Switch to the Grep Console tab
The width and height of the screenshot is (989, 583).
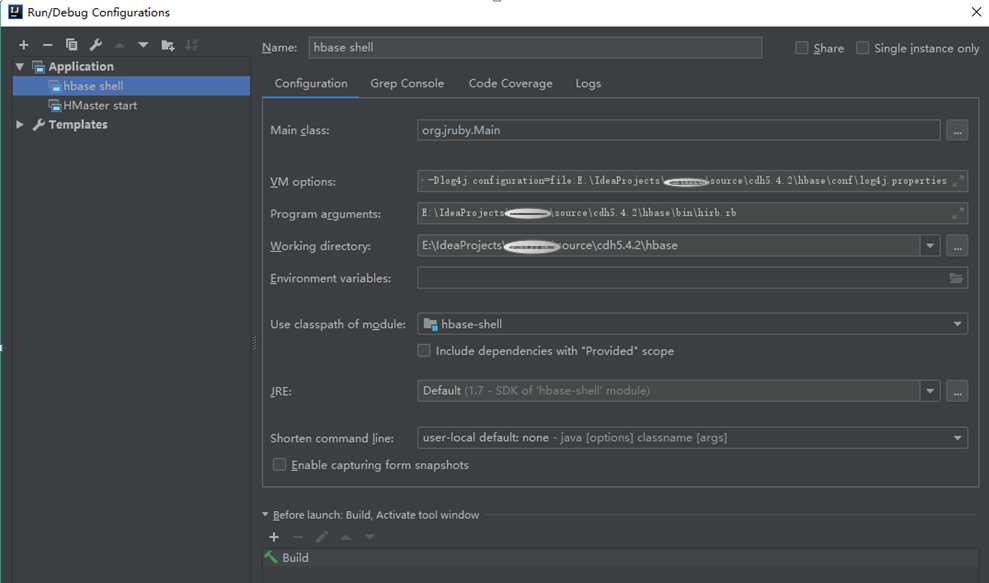407,83
